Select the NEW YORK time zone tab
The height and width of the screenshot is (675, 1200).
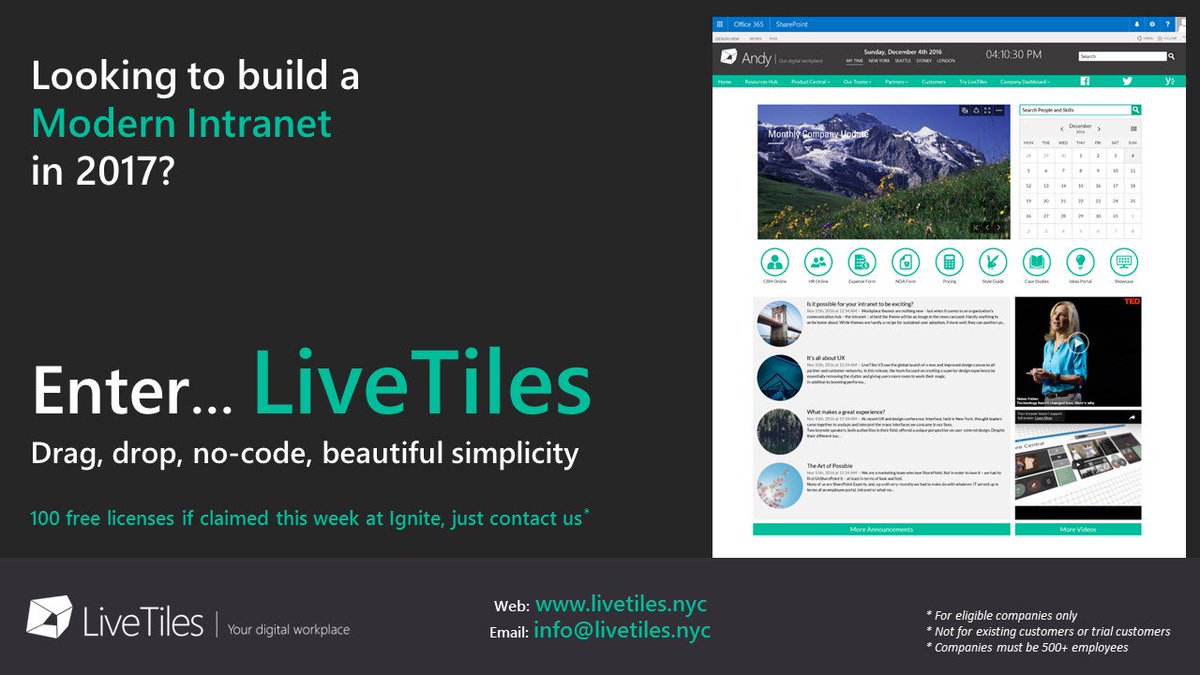tap(879, 60)
